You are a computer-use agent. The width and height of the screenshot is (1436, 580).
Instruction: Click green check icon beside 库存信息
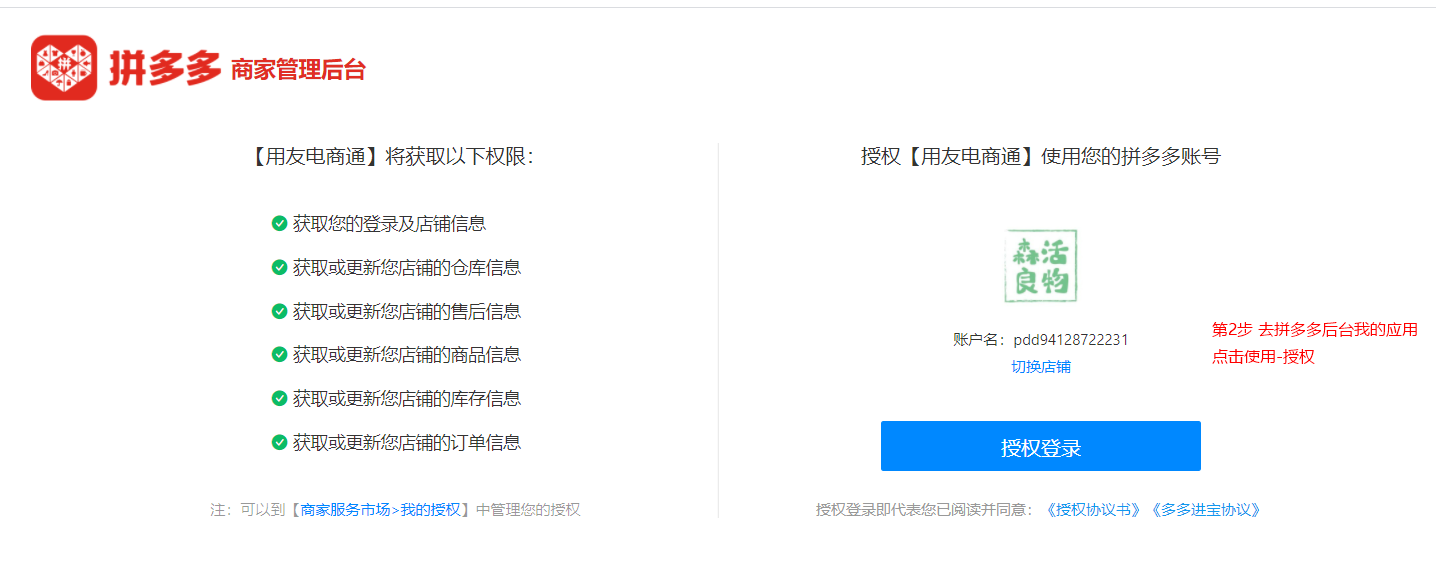click(280, 399)
